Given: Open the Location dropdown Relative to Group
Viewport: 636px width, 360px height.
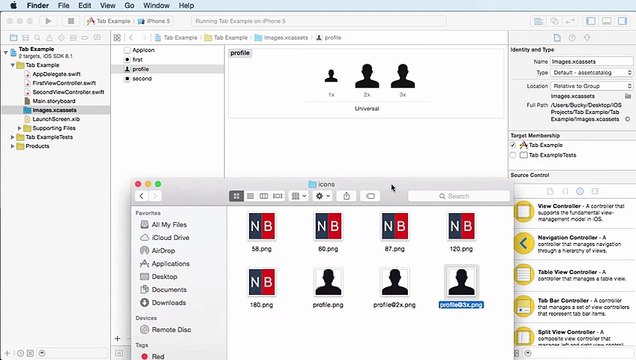Looking at the screenshot, I should [x=592, y=86].
